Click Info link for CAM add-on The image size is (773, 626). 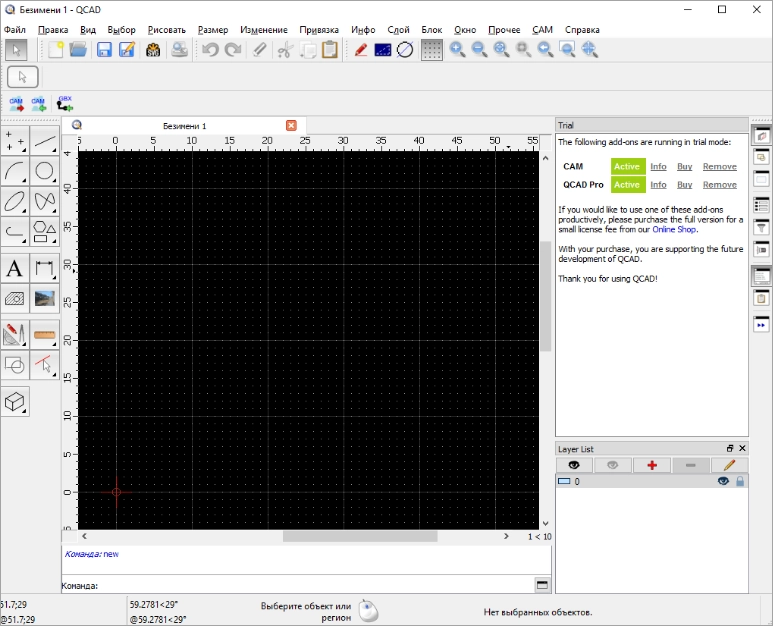coord(658,167)
